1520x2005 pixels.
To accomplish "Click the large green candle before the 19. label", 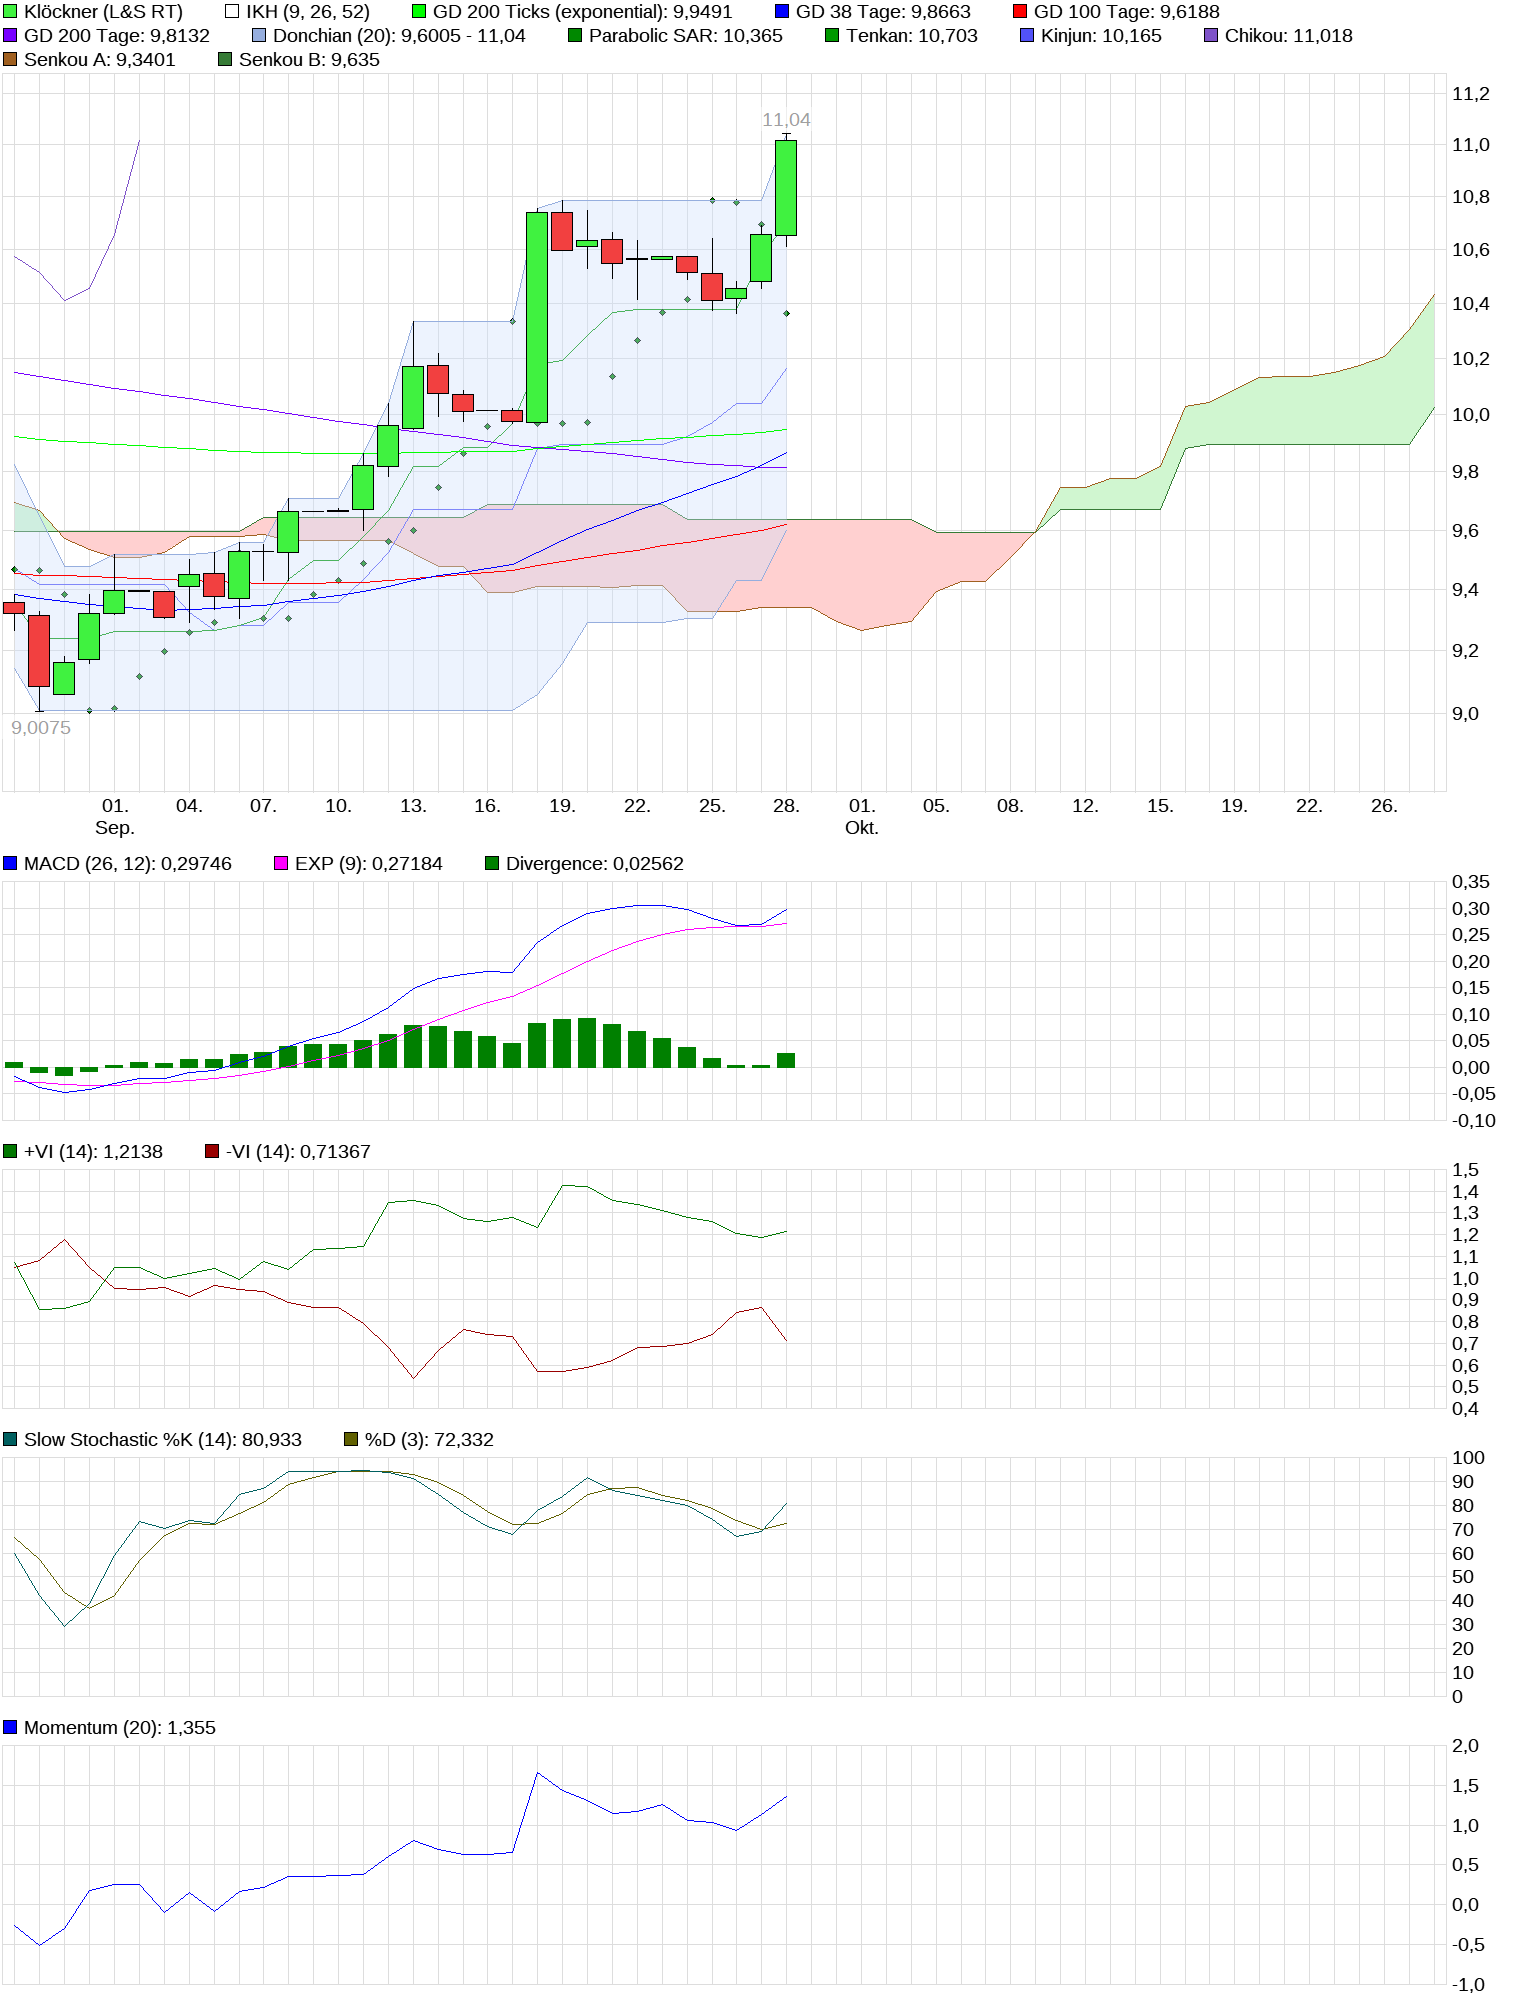I will (x=537, y=317).
